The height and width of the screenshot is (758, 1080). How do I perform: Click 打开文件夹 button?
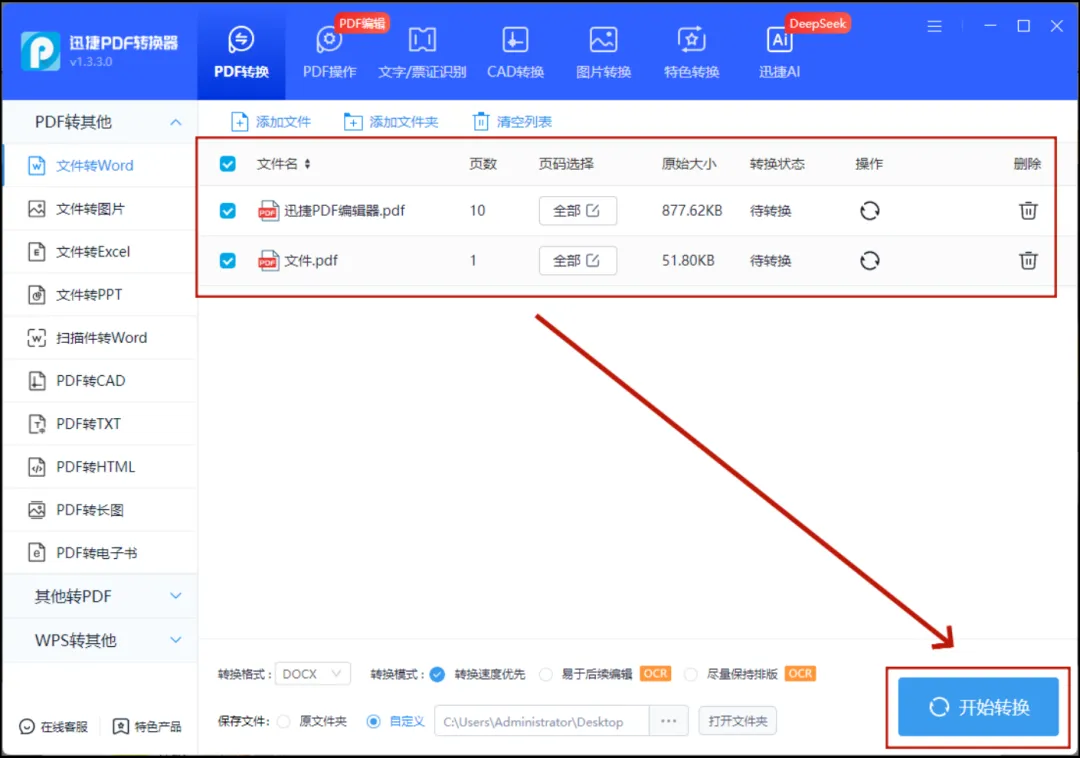(x=737, y=722)
